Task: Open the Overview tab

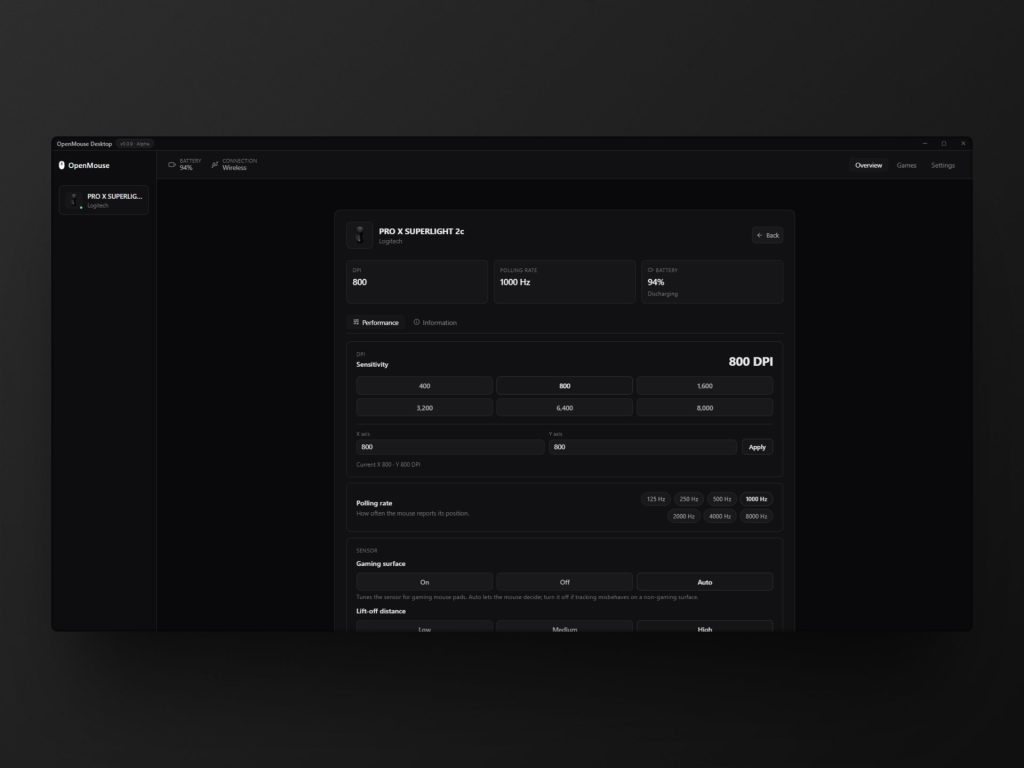Action: (869, 165)
